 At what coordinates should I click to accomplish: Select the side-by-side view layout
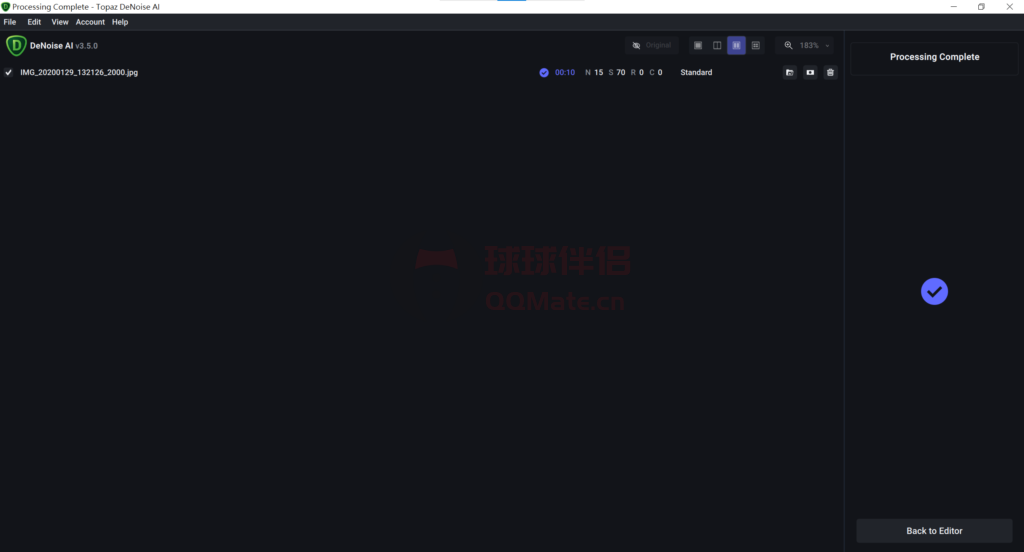pos(736,46)
